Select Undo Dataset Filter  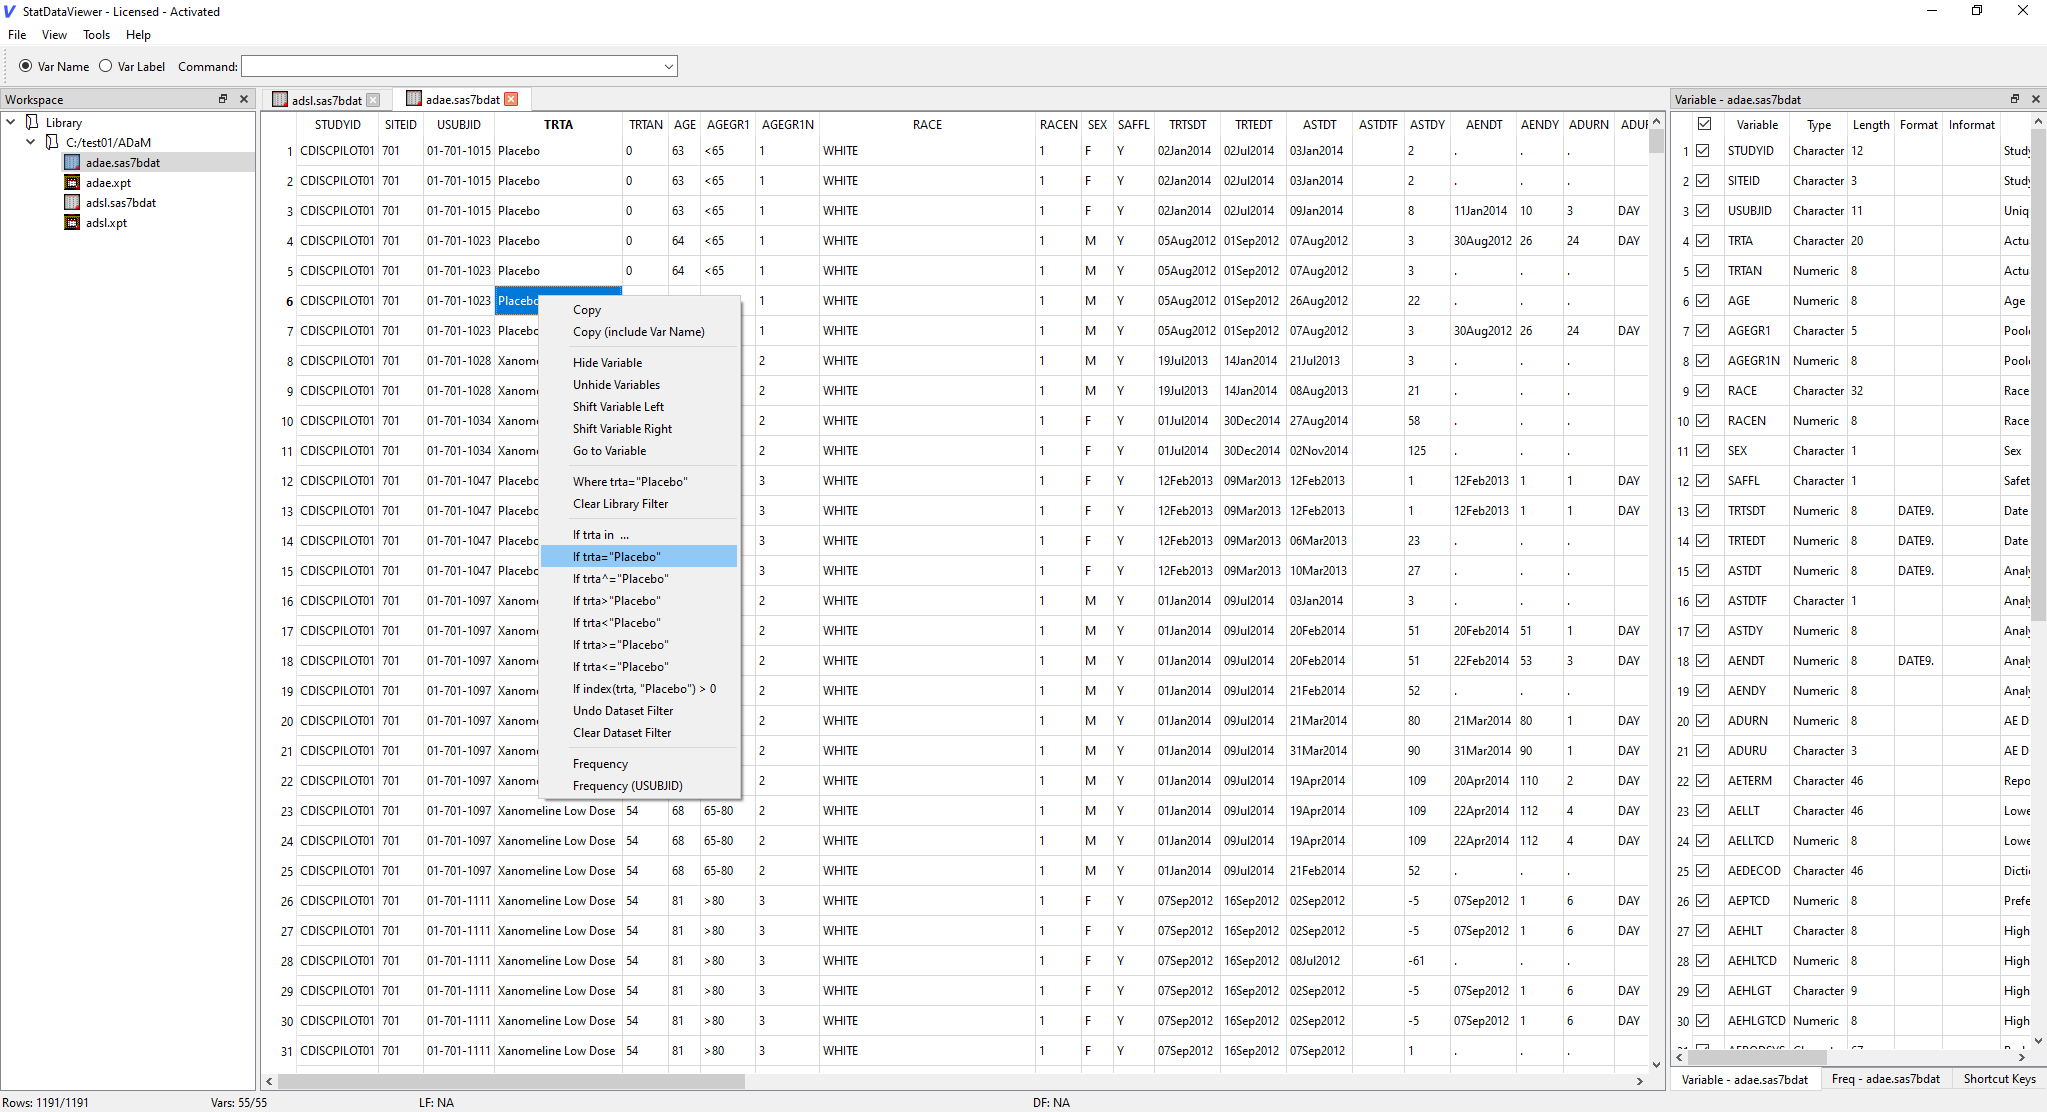click(x=639, y=711)
